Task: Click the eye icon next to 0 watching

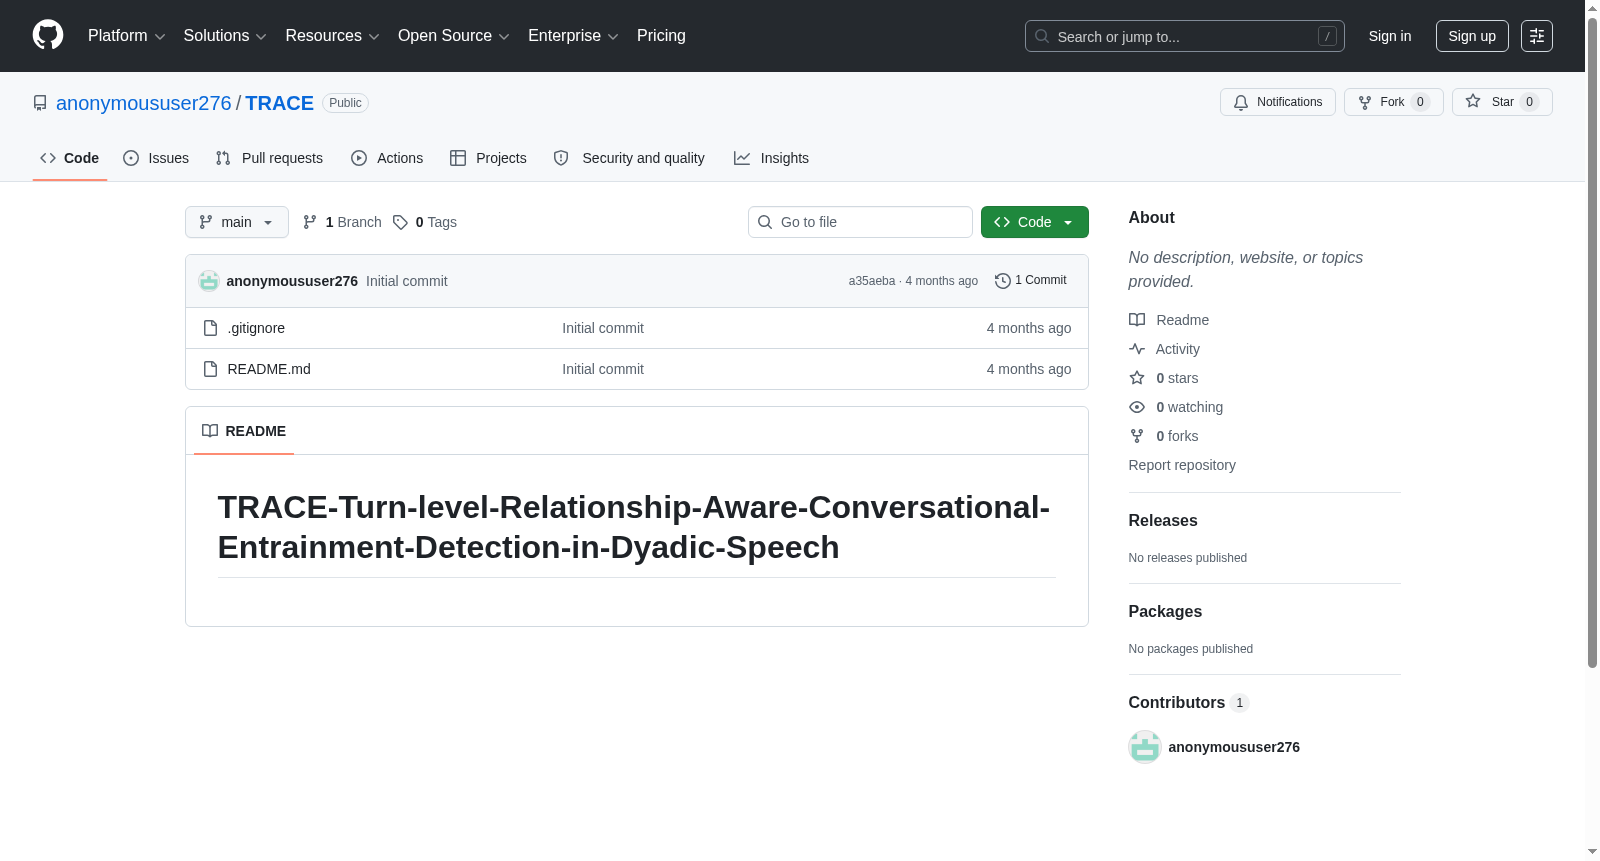Action: tap(1137, 407)
